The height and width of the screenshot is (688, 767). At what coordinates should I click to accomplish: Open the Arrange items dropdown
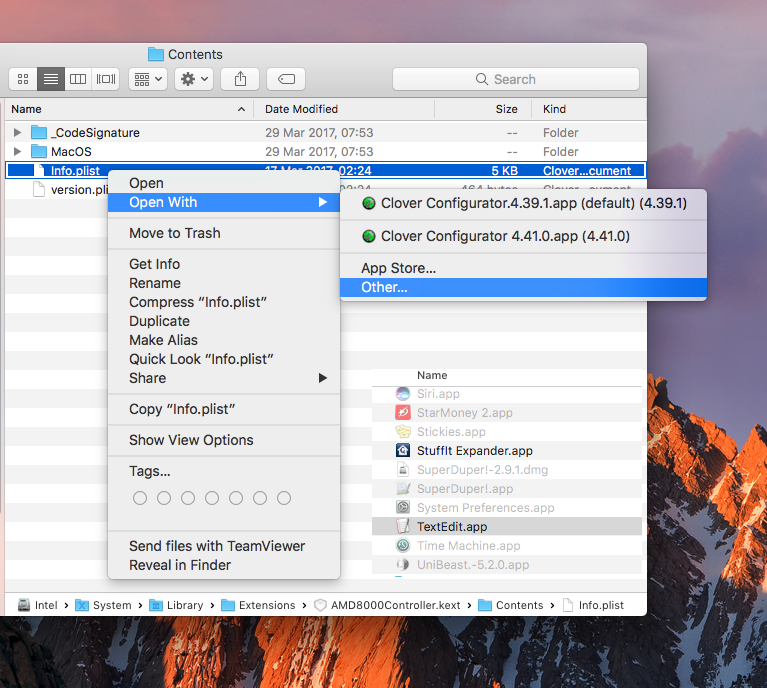pyautogui.click(x=148, y=79)
